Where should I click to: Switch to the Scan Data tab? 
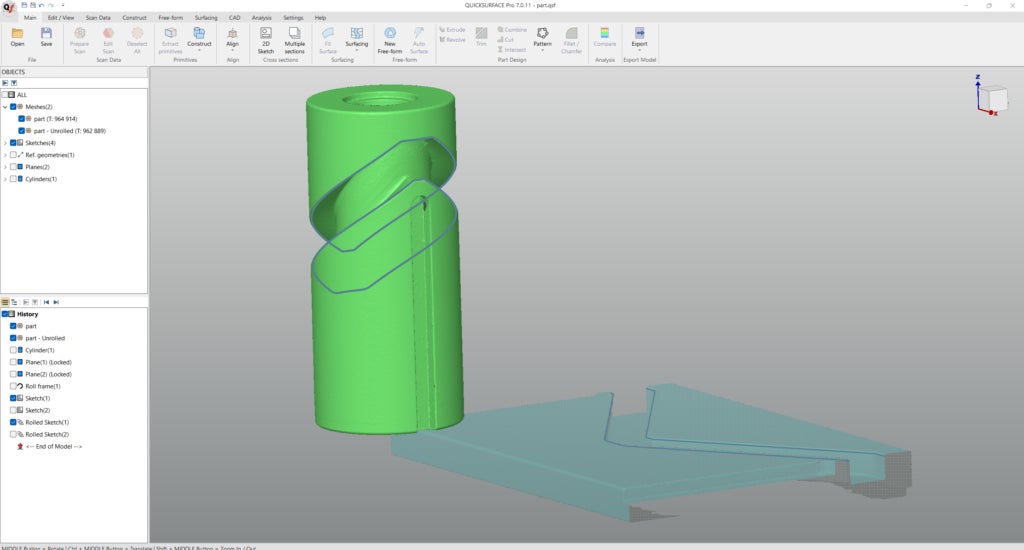click(98, 17)
